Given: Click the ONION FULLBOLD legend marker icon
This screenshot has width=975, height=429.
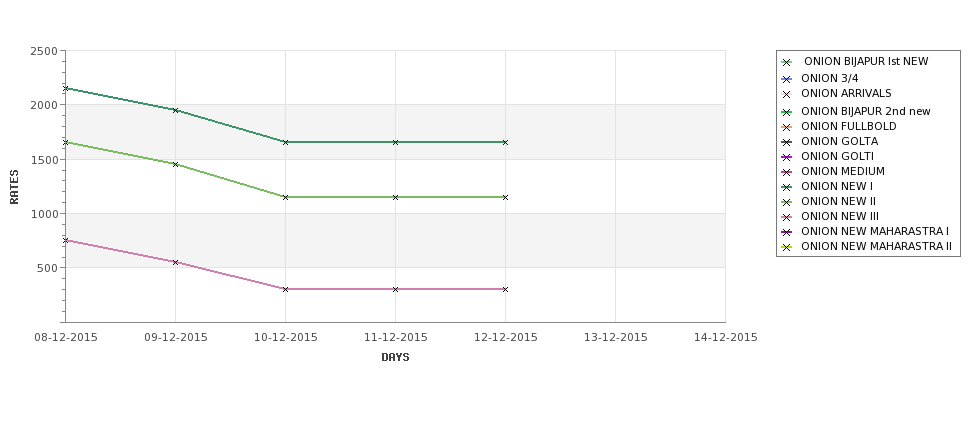Looking at the screenshot, I should tap(787, 127).
